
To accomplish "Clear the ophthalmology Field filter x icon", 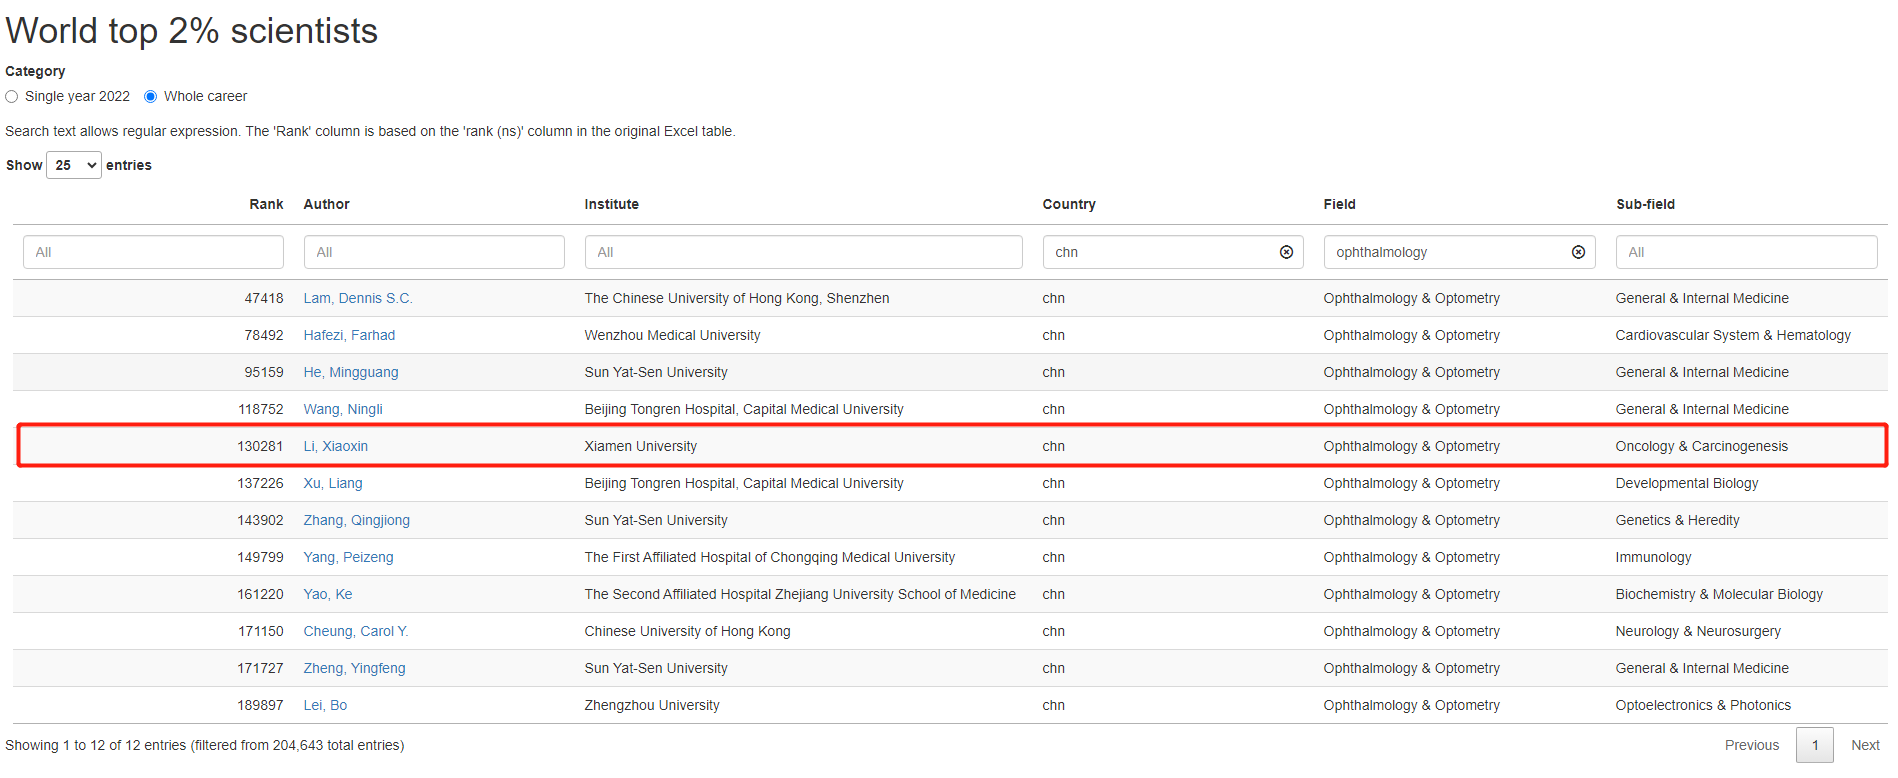I will click(1578, 252).
